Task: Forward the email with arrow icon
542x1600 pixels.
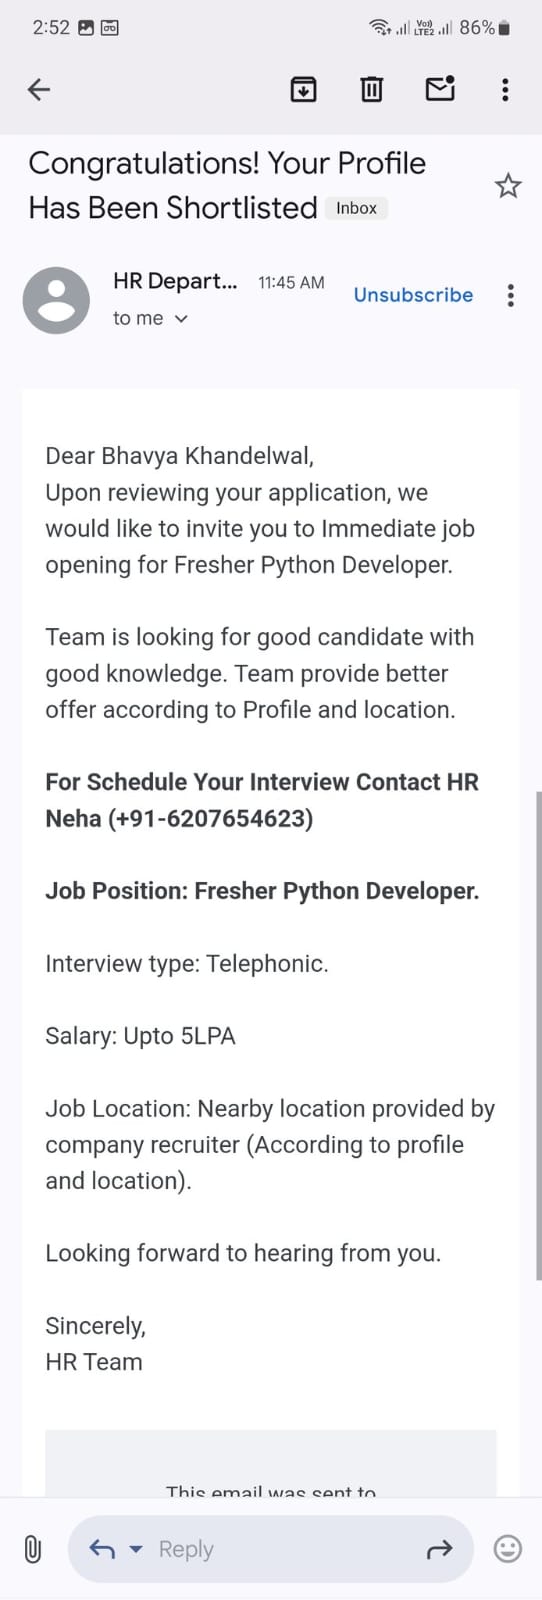Action: (439, 1550)
